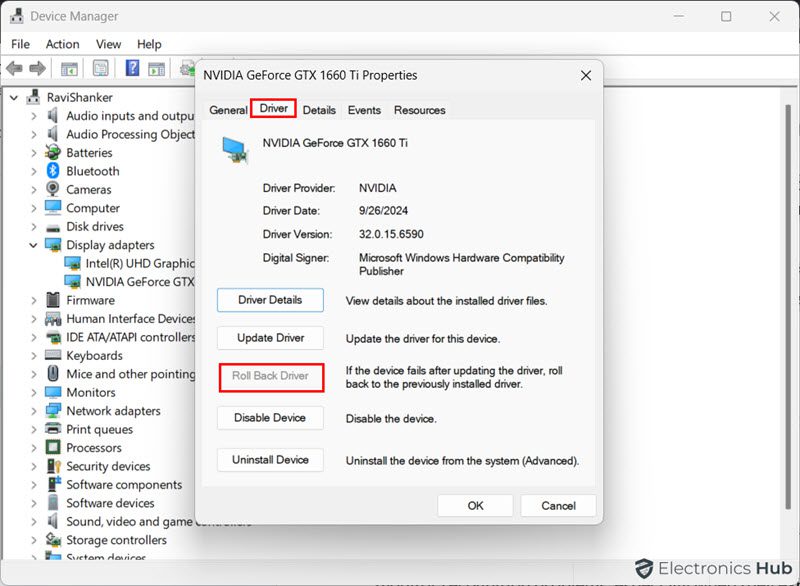Screen dimensions: 800x586
Task: Click the Cancel button in the properties dialog
Action: pyautogui.click(x=558, y=505)
